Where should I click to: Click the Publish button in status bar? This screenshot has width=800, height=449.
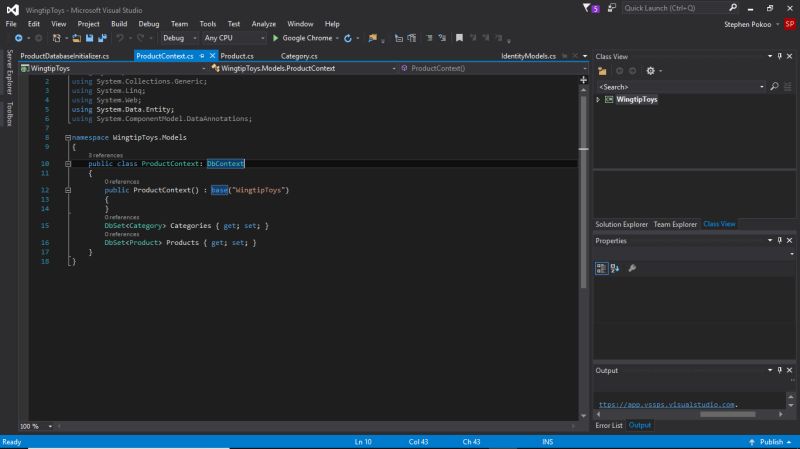[771, 442]
